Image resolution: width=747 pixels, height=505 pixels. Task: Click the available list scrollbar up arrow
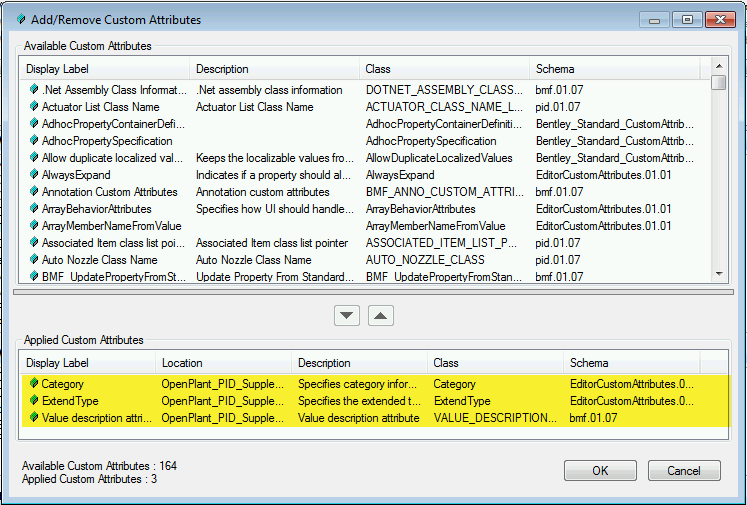(719, 66)
